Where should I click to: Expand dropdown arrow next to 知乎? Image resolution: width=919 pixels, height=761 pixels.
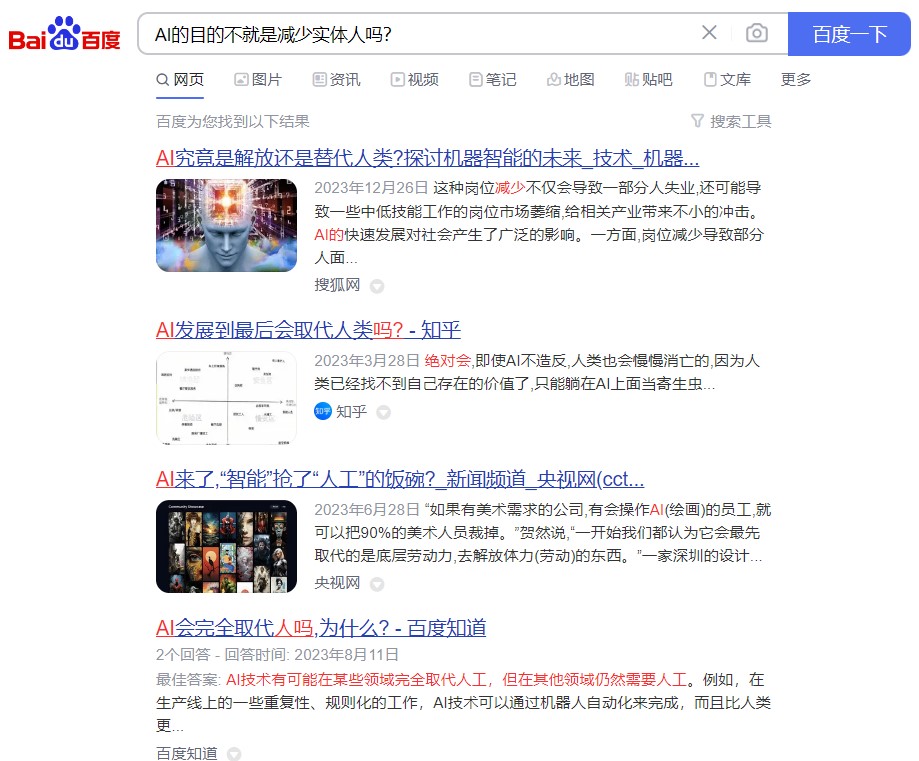click(383, 412)
